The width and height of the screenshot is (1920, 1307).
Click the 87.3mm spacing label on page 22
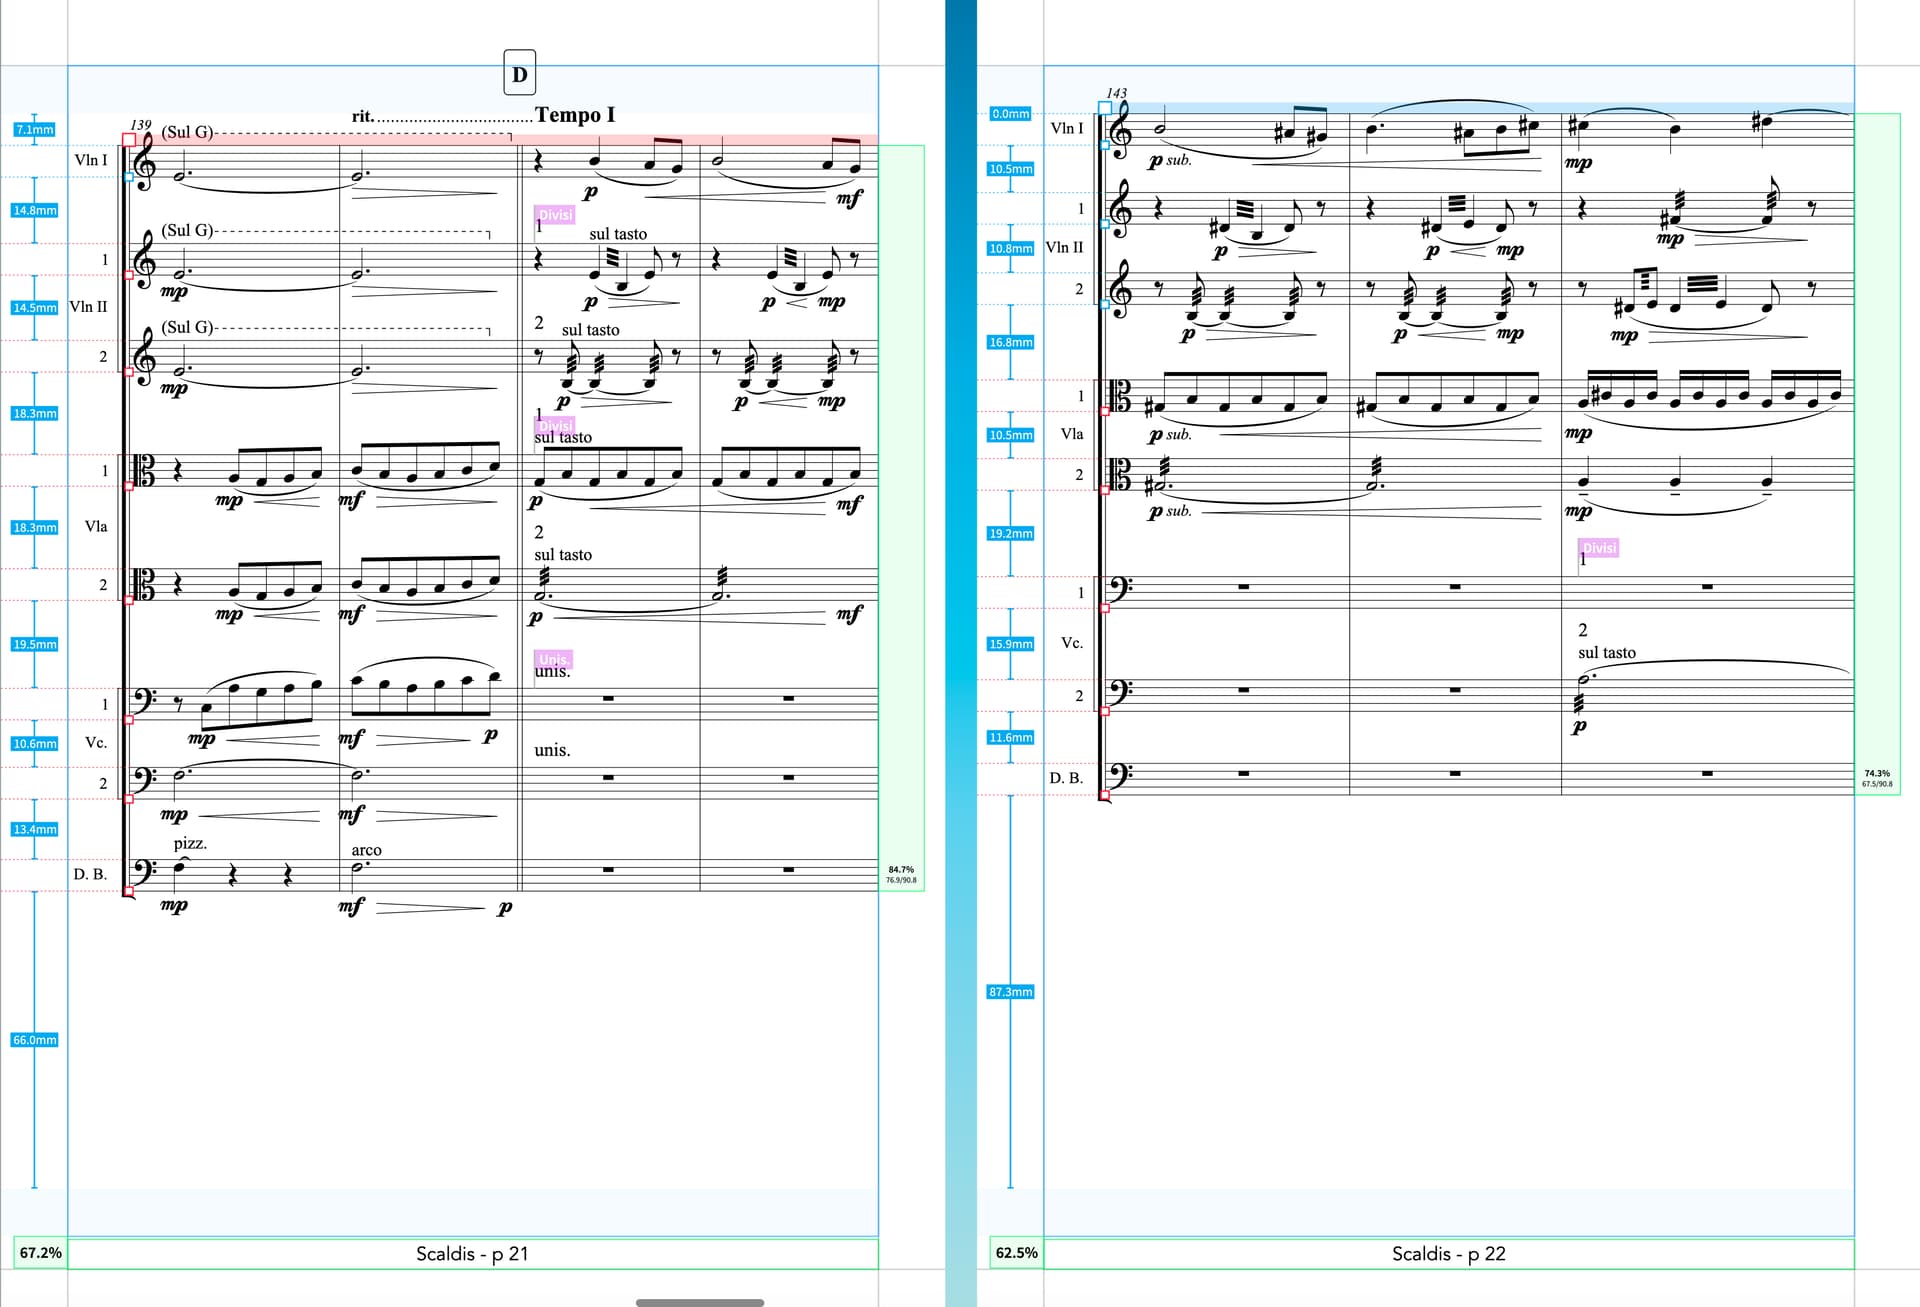tap(1010, 992)
